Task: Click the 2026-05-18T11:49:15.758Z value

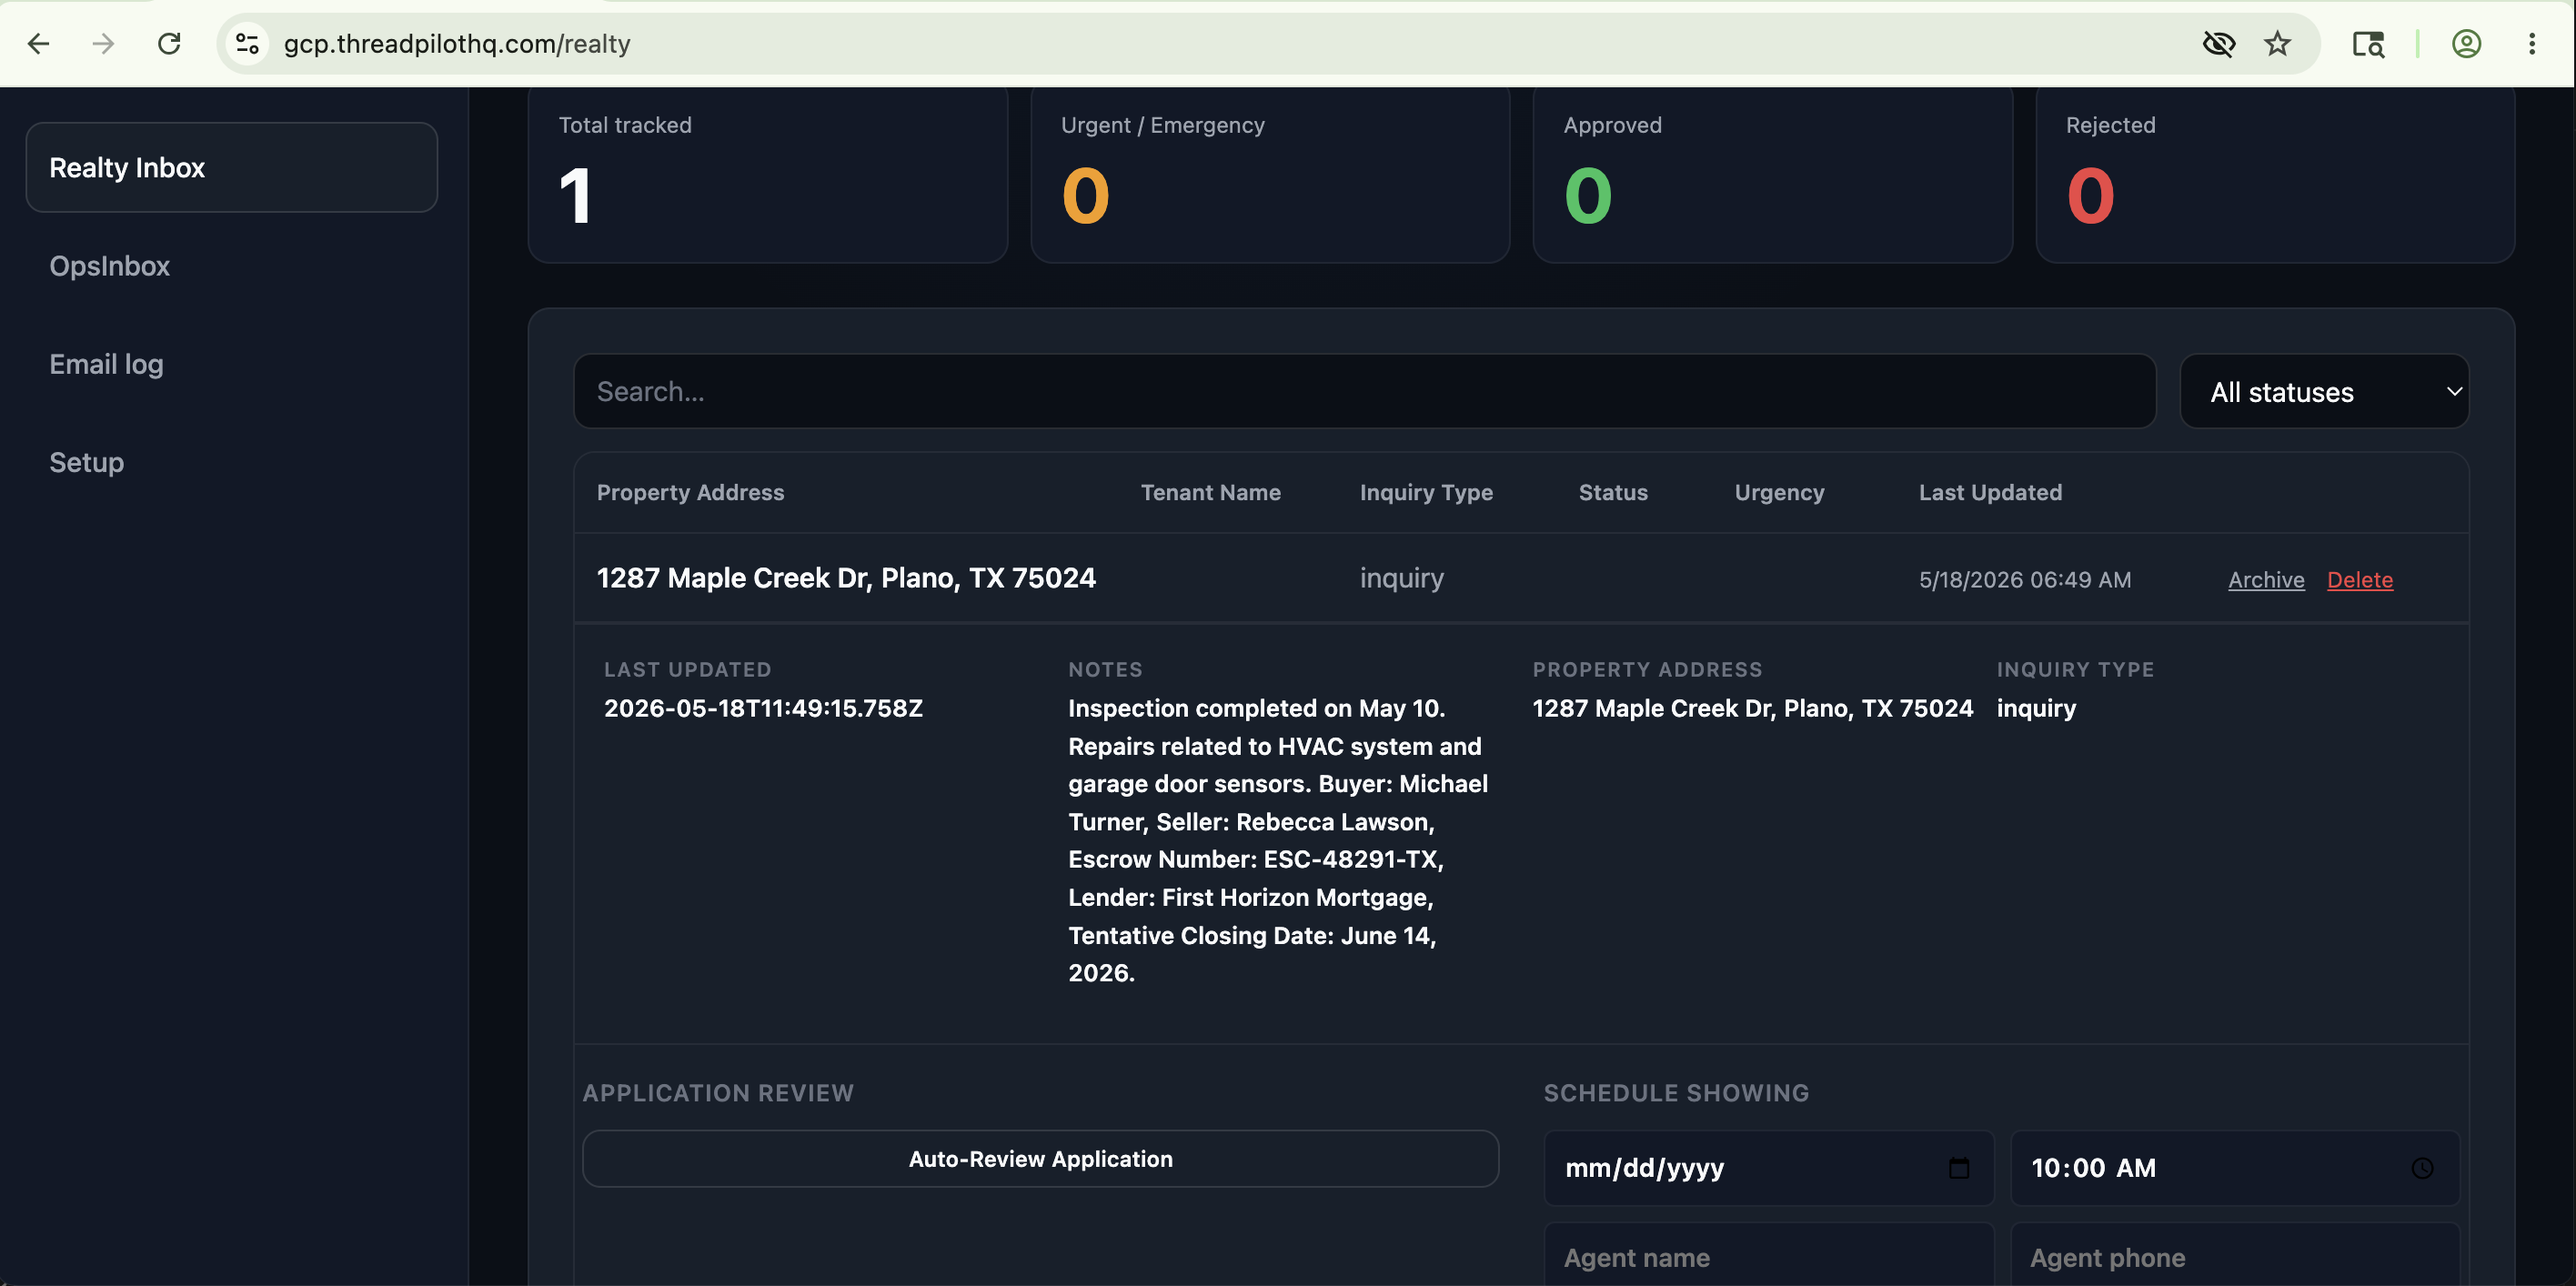Action: point(763,708)
